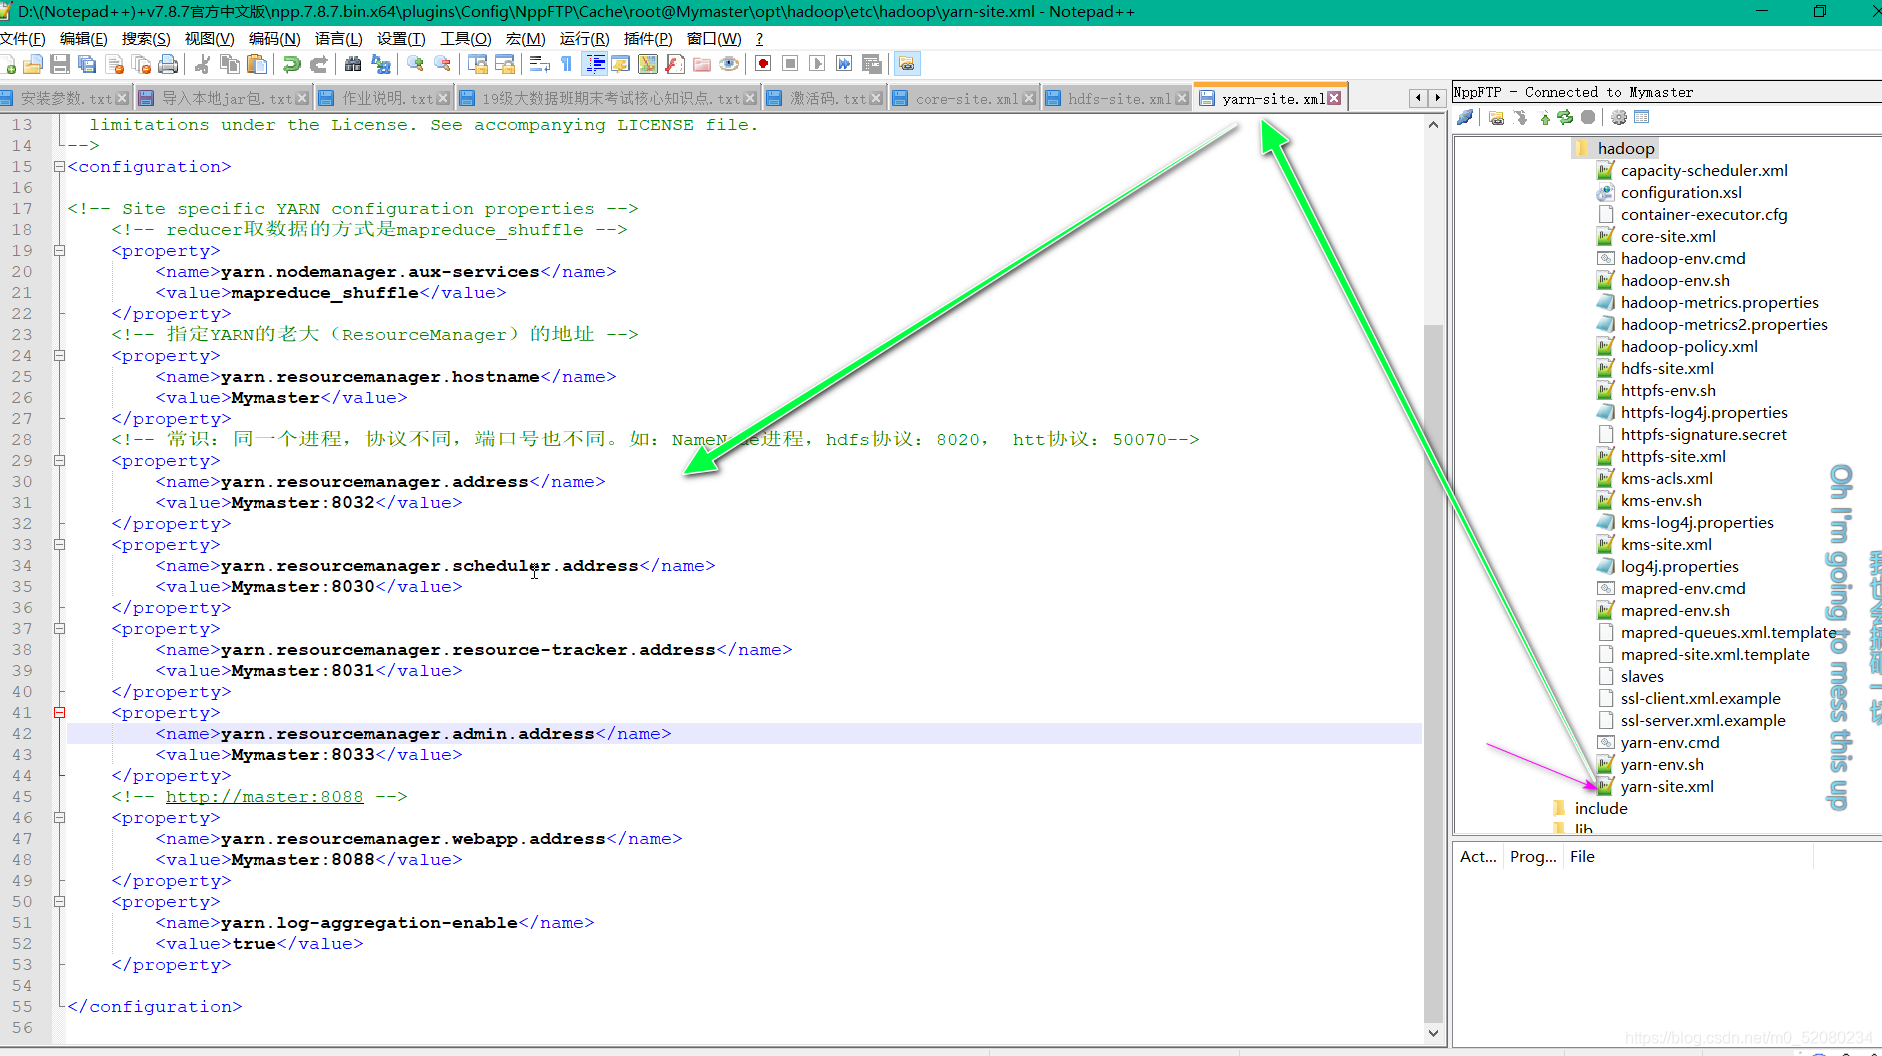Open NppFTP settings gear icon
Viewport: 1882px width, 1056px height.
pos(1619,117)
